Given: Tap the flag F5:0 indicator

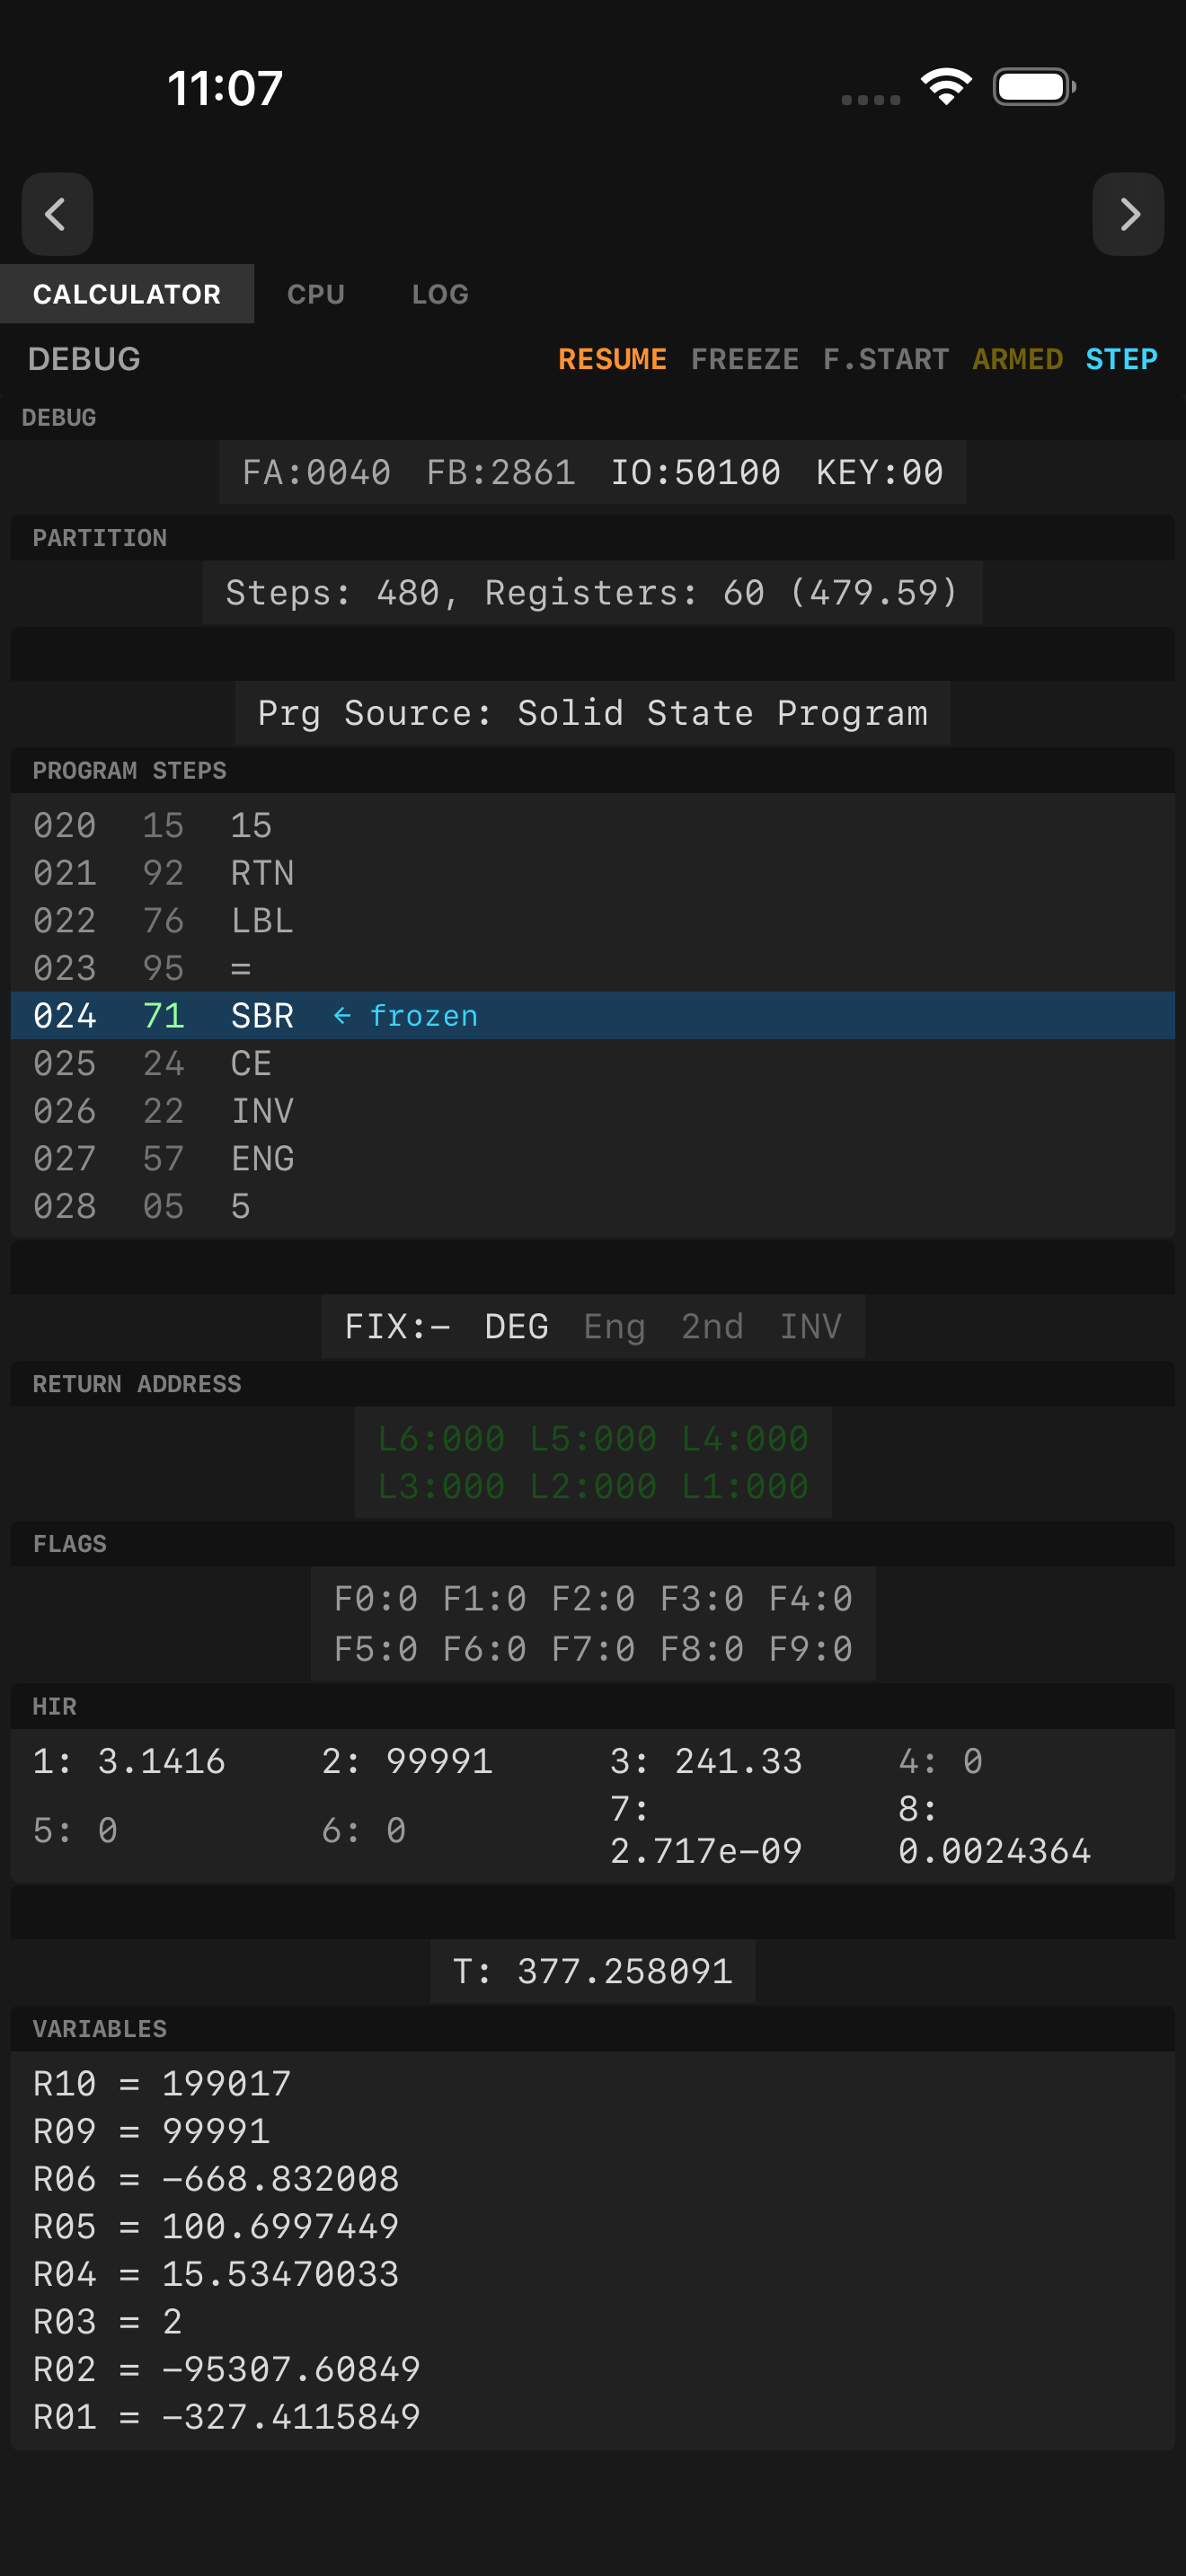Looking at the screenshot, I should pos(376,1649).
